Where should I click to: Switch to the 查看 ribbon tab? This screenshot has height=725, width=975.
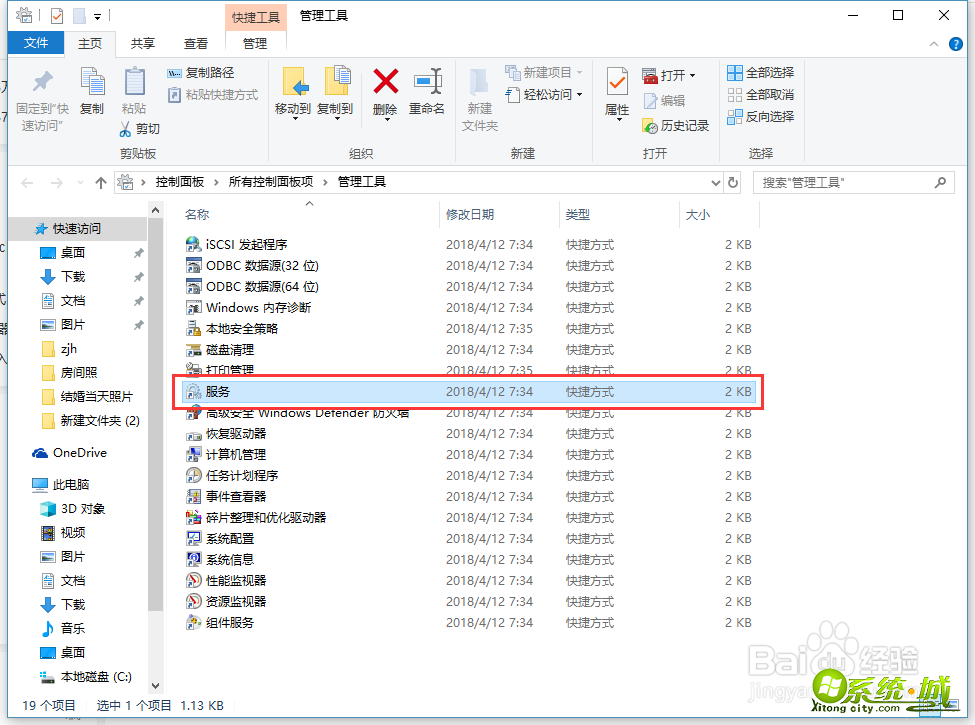coord(196,43)
